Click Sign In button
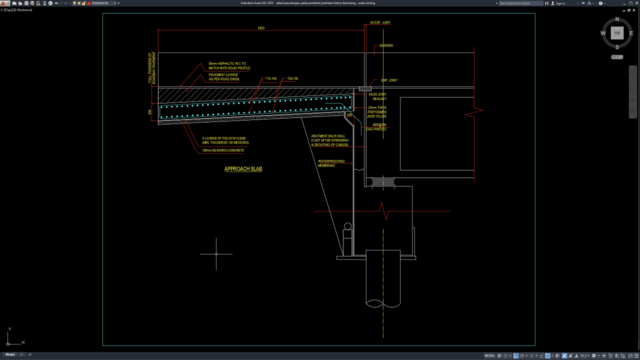This screenshot has width=640, height=360. [558, 3]
